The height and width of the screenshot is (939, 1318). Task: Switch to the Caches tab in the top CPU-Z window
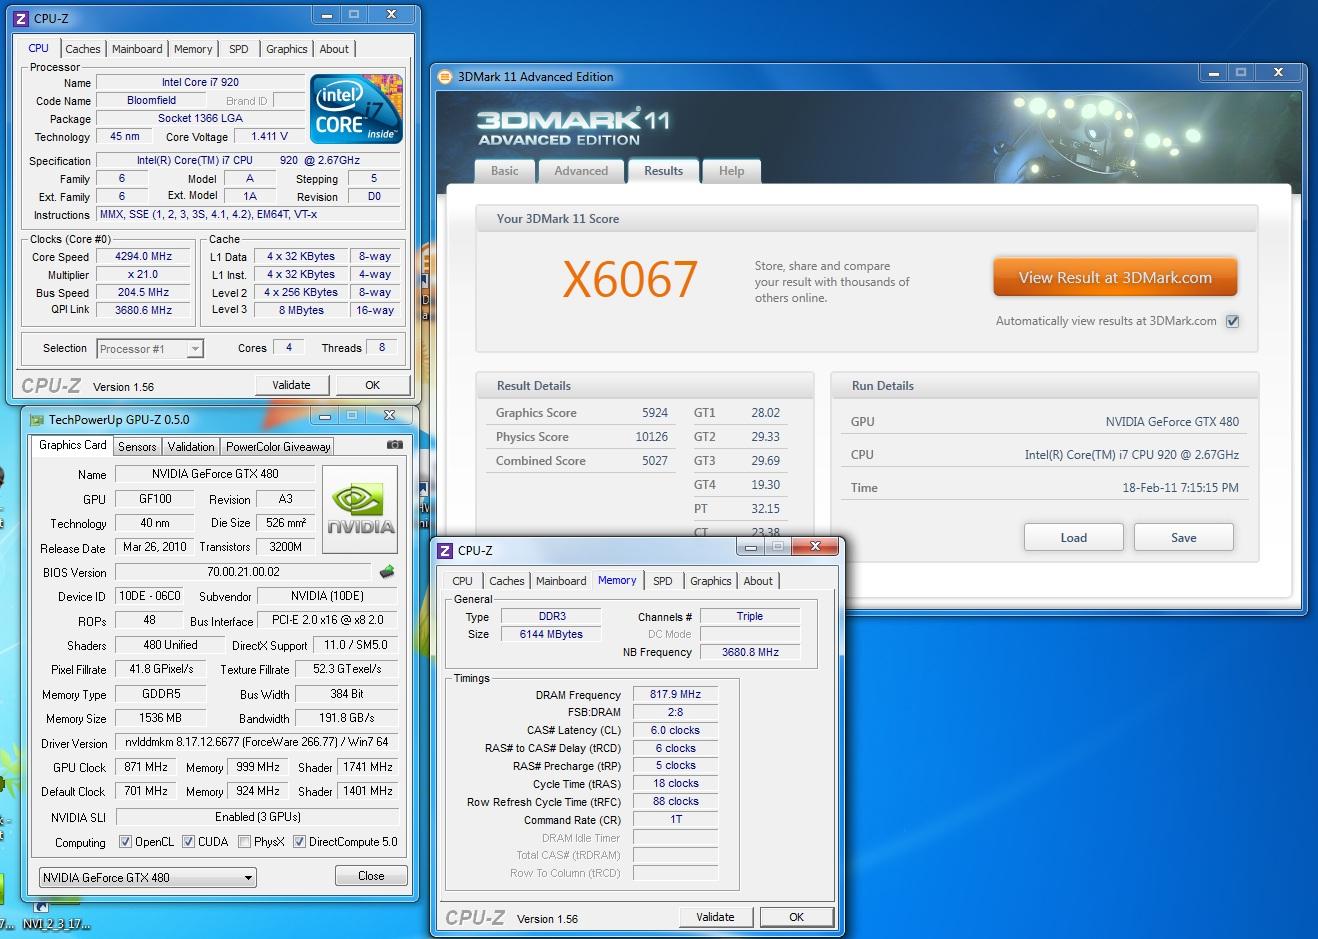pyautogui.click(x=83, y=49)
